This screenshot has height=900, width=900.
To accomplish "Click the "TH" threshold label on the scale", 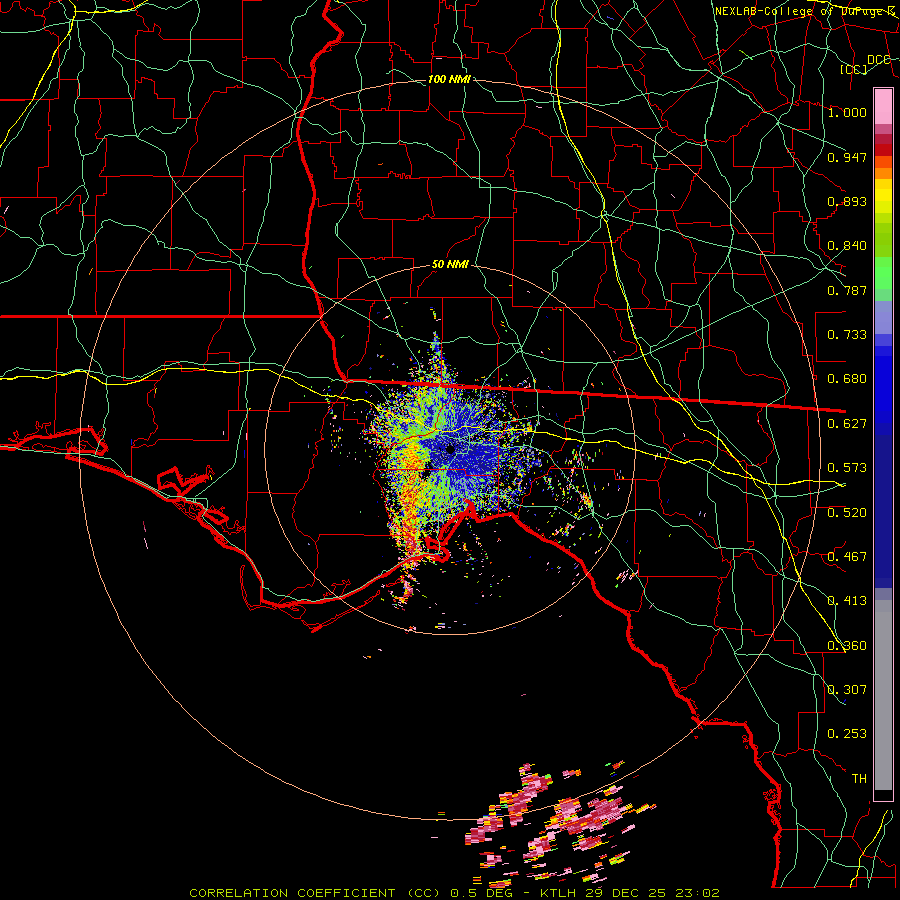I will (859, 779).
